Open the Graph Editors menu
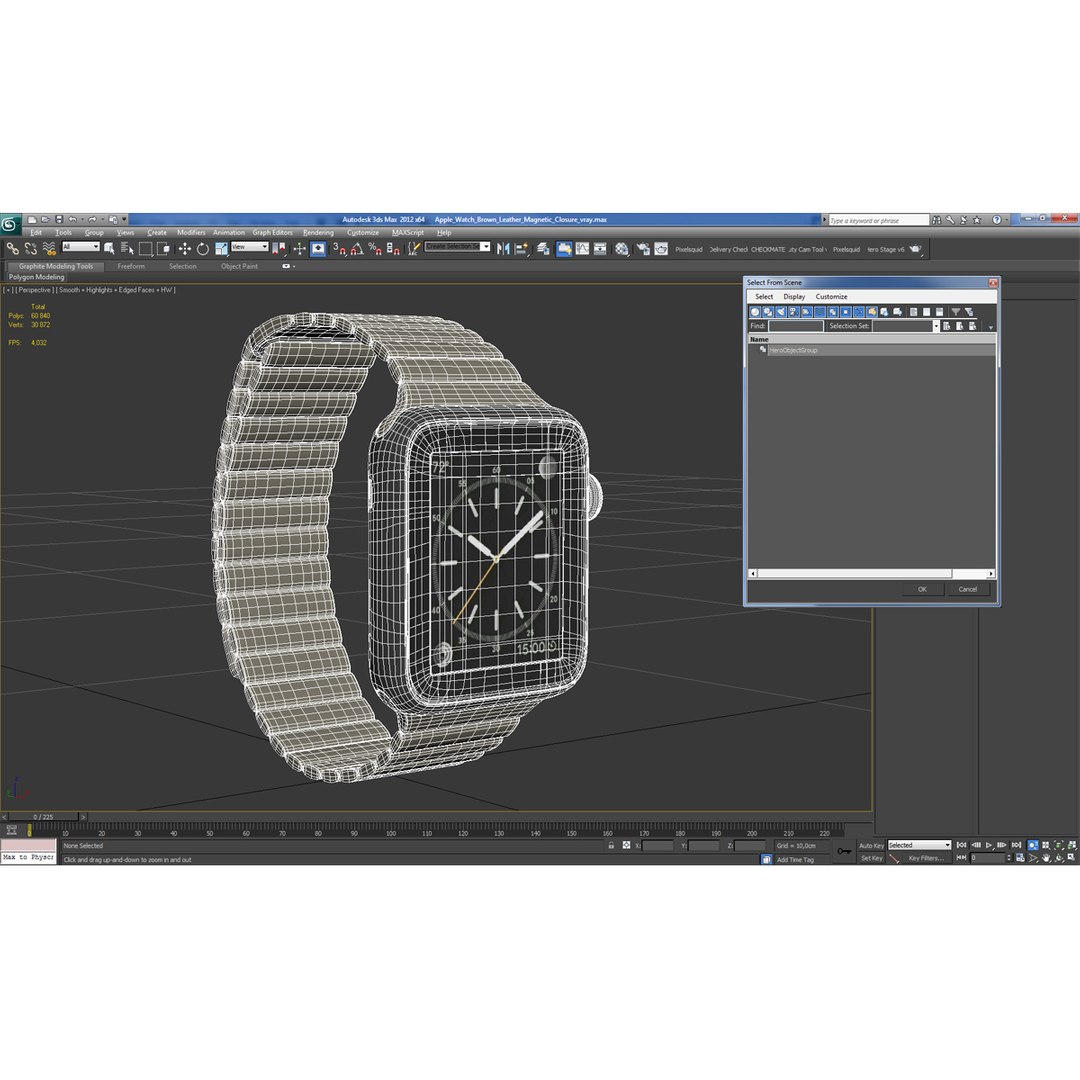 click(272, 233)
